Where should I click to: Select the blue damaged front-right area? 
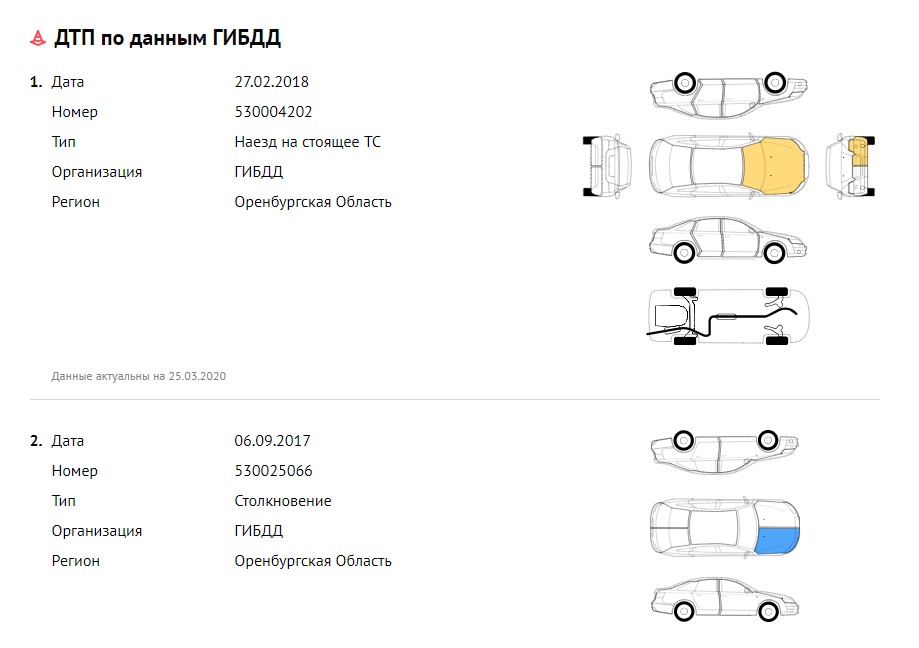click(x=776, y=540)
